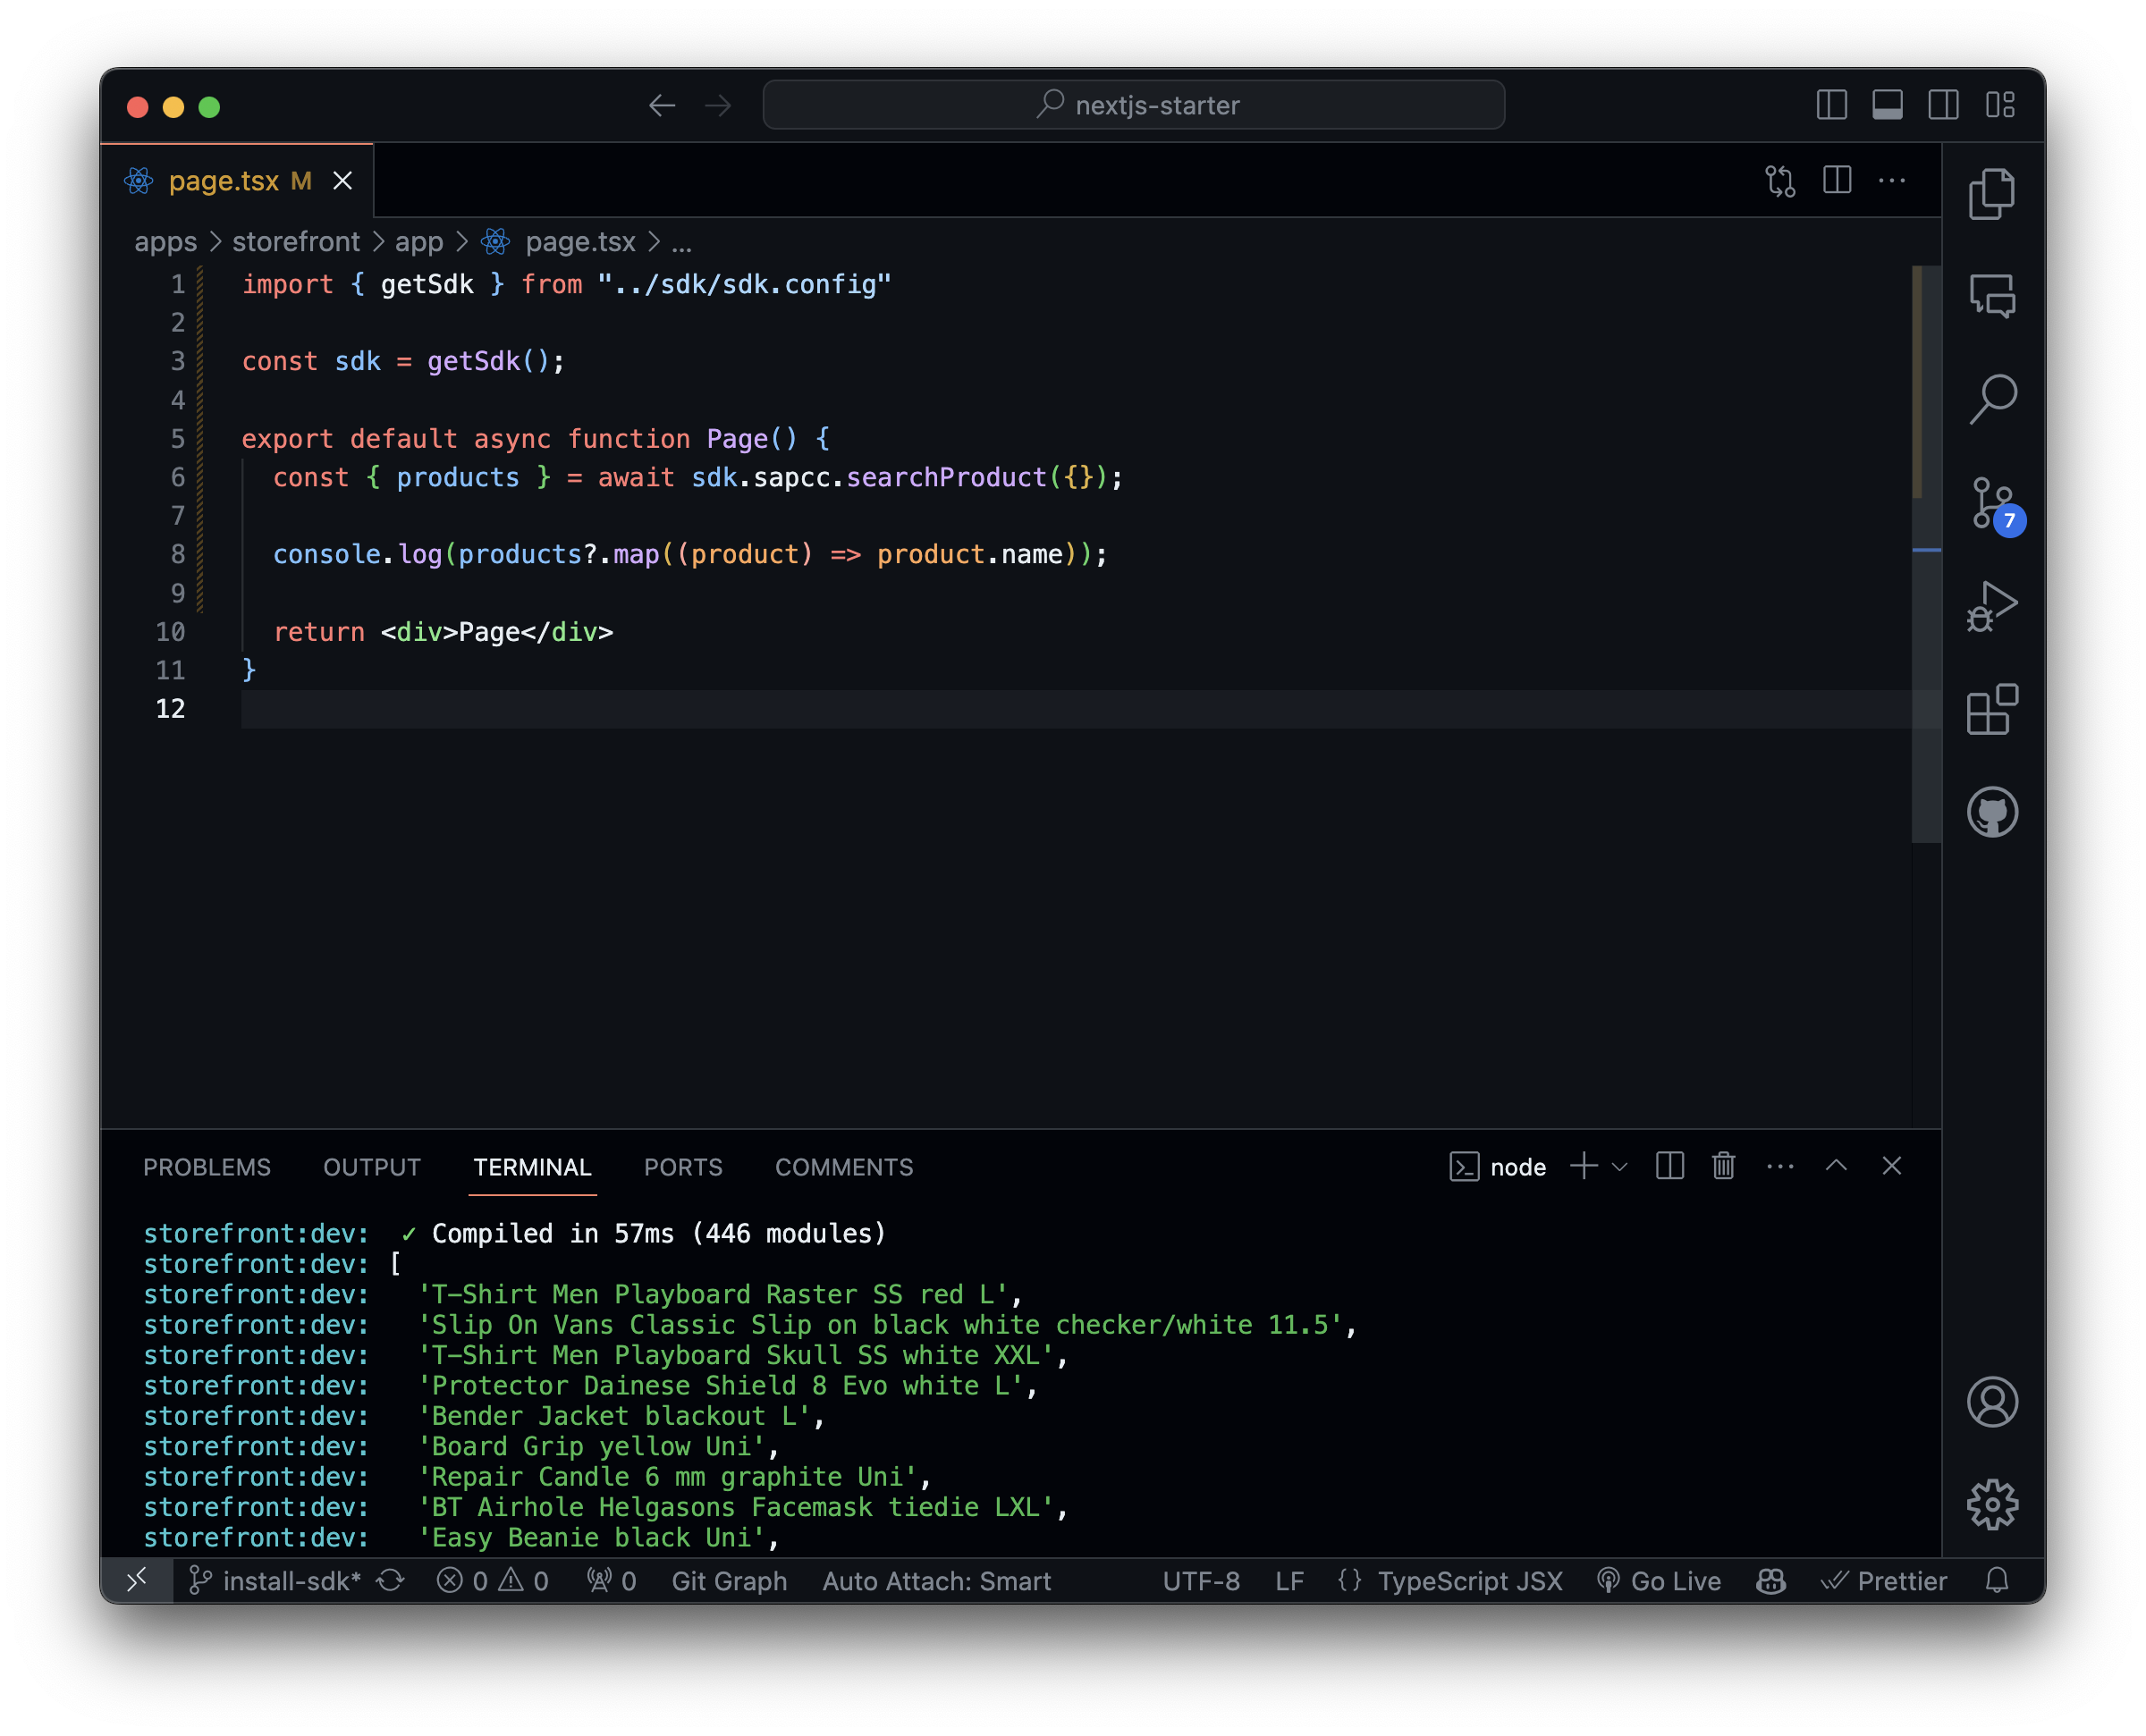
Task: Change the LF end of line sequence
Action: click(x=1289, y=1581)
